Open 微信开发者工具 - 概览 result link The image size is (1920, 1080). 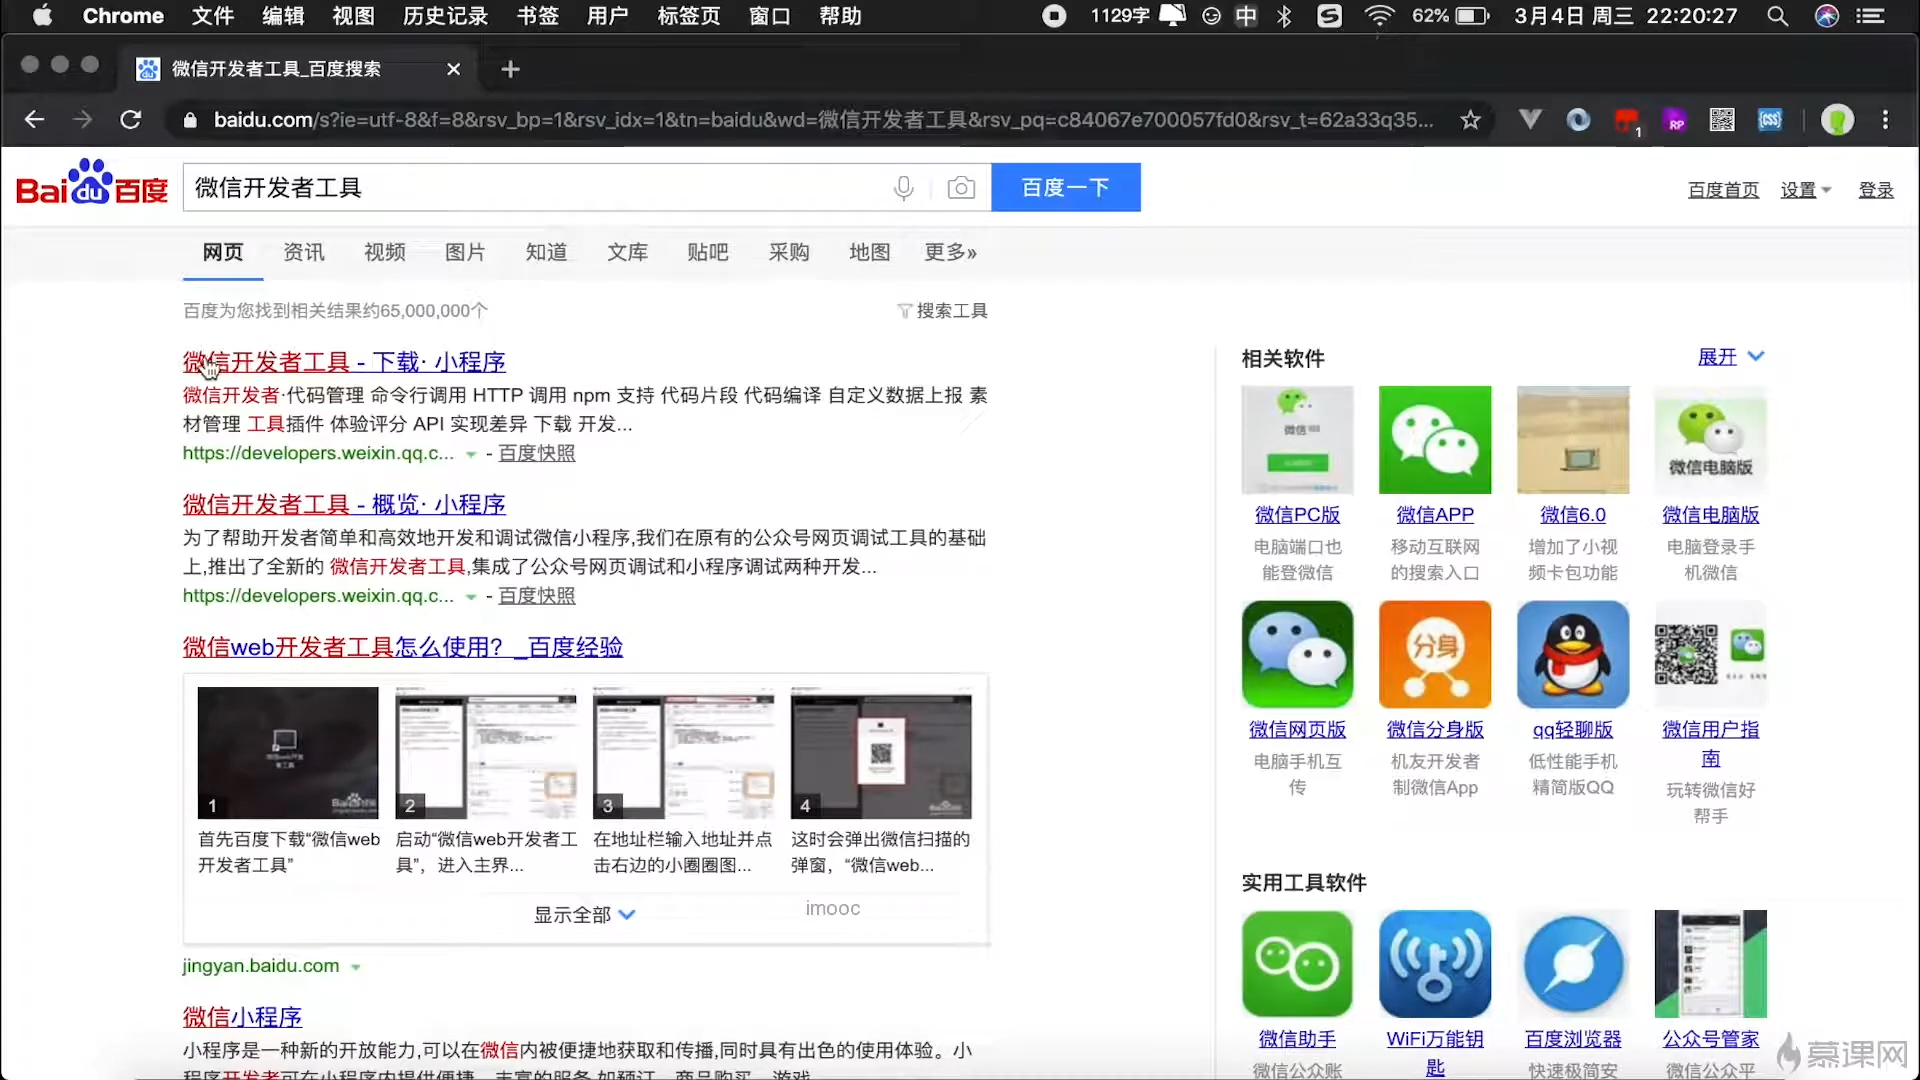344,505
